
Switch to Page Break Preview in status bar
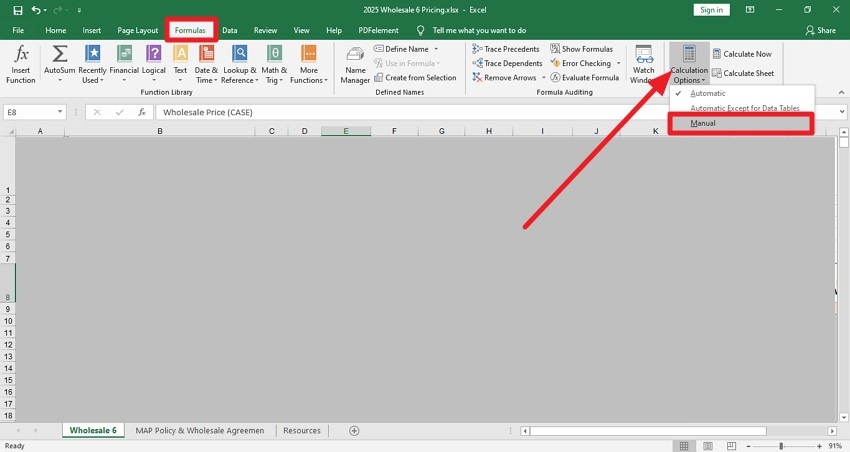point(731,446)
